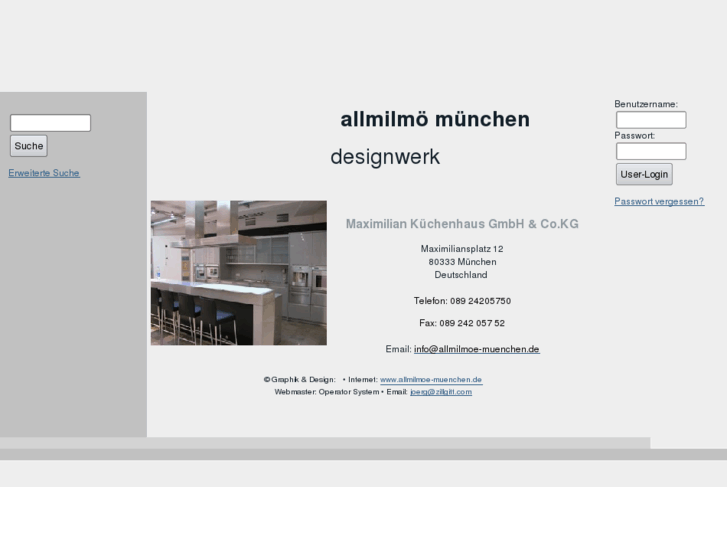Open the joerg@zillgitt.com email link
The height and width of the screenshot is (545, 727).
coord(441,392)
